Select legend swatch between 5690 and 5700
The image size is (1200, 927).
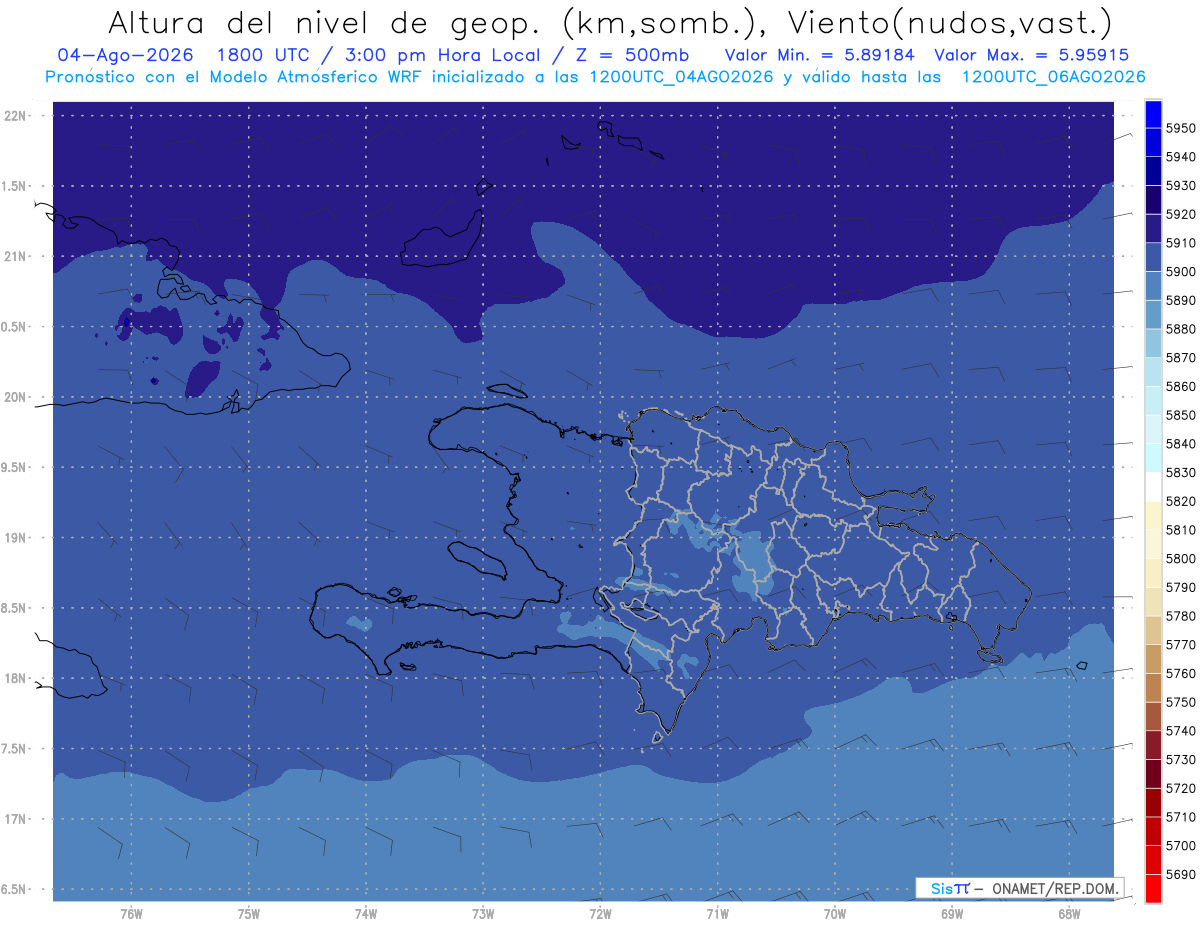[x=1153, y=860]
